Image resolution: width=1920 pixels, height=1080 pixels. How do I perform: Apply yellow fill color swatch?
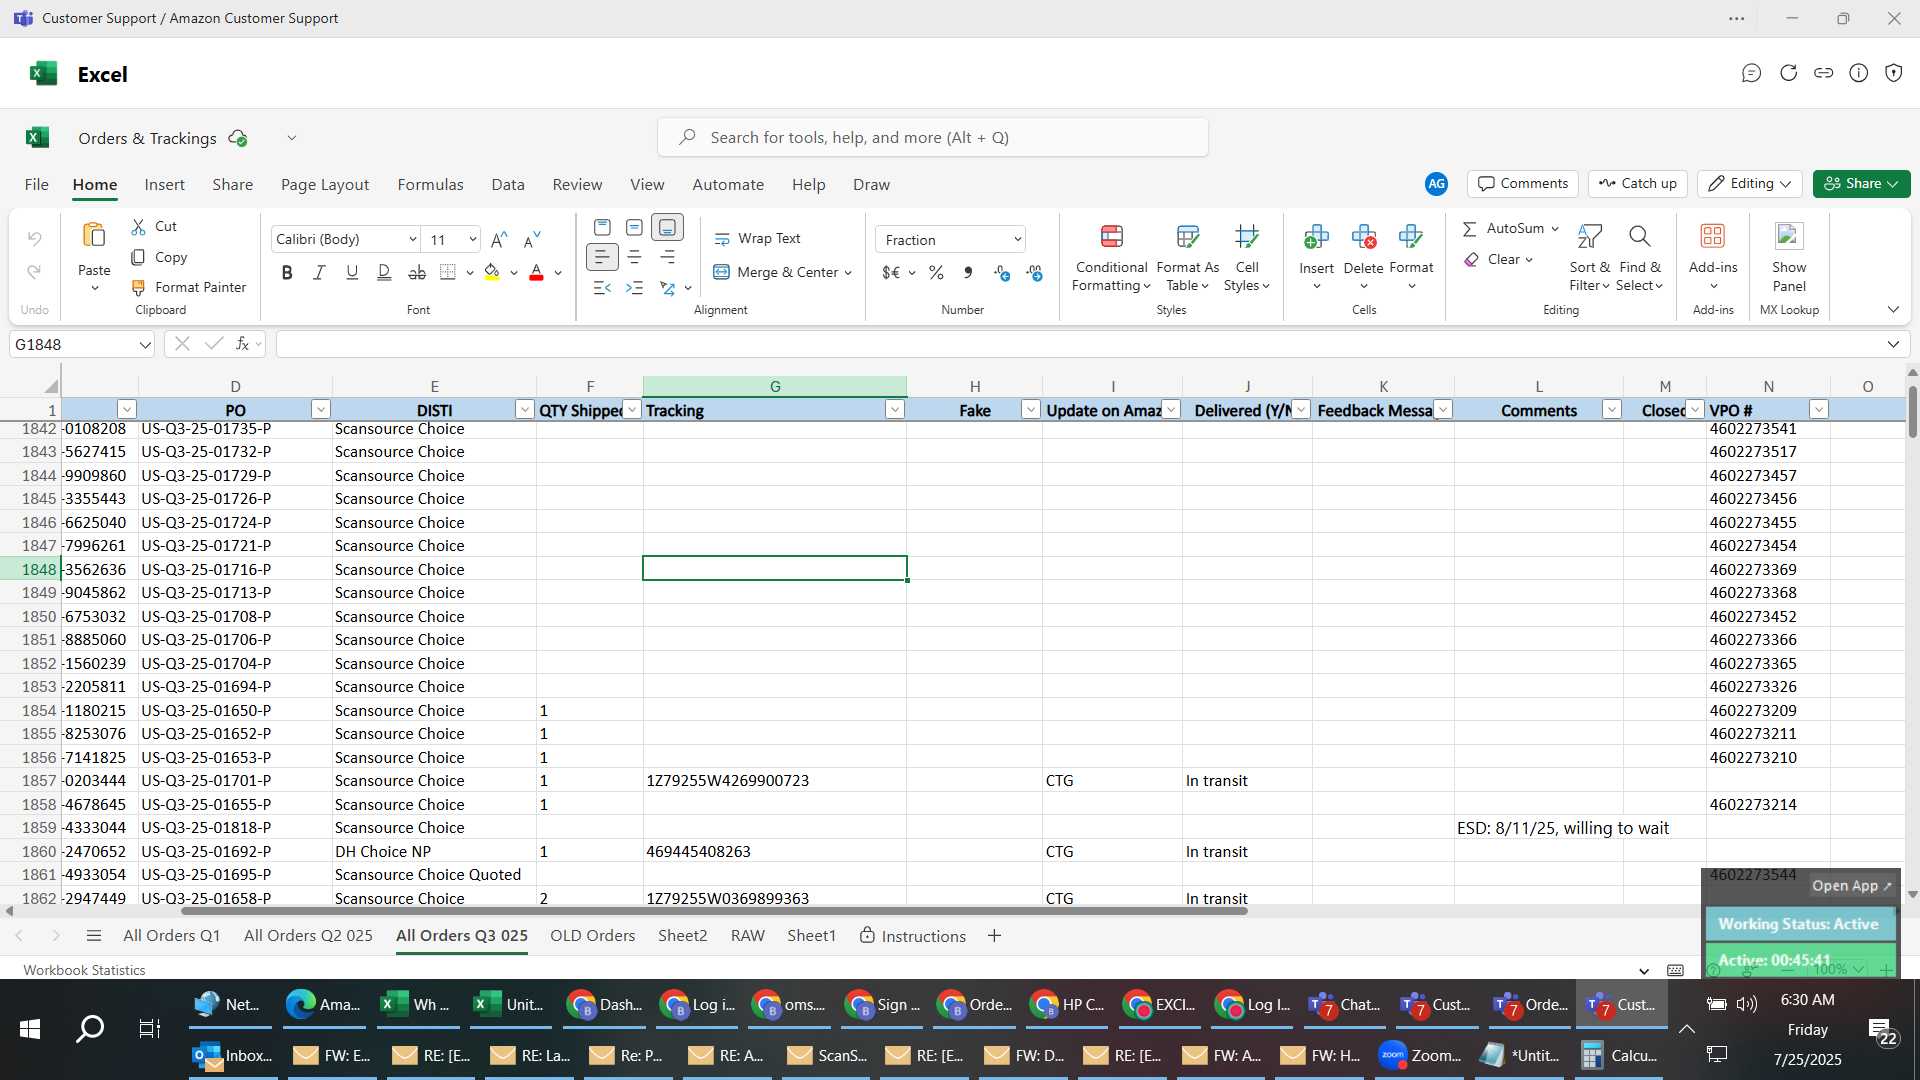pyautogui.click(x=492, y=273)
